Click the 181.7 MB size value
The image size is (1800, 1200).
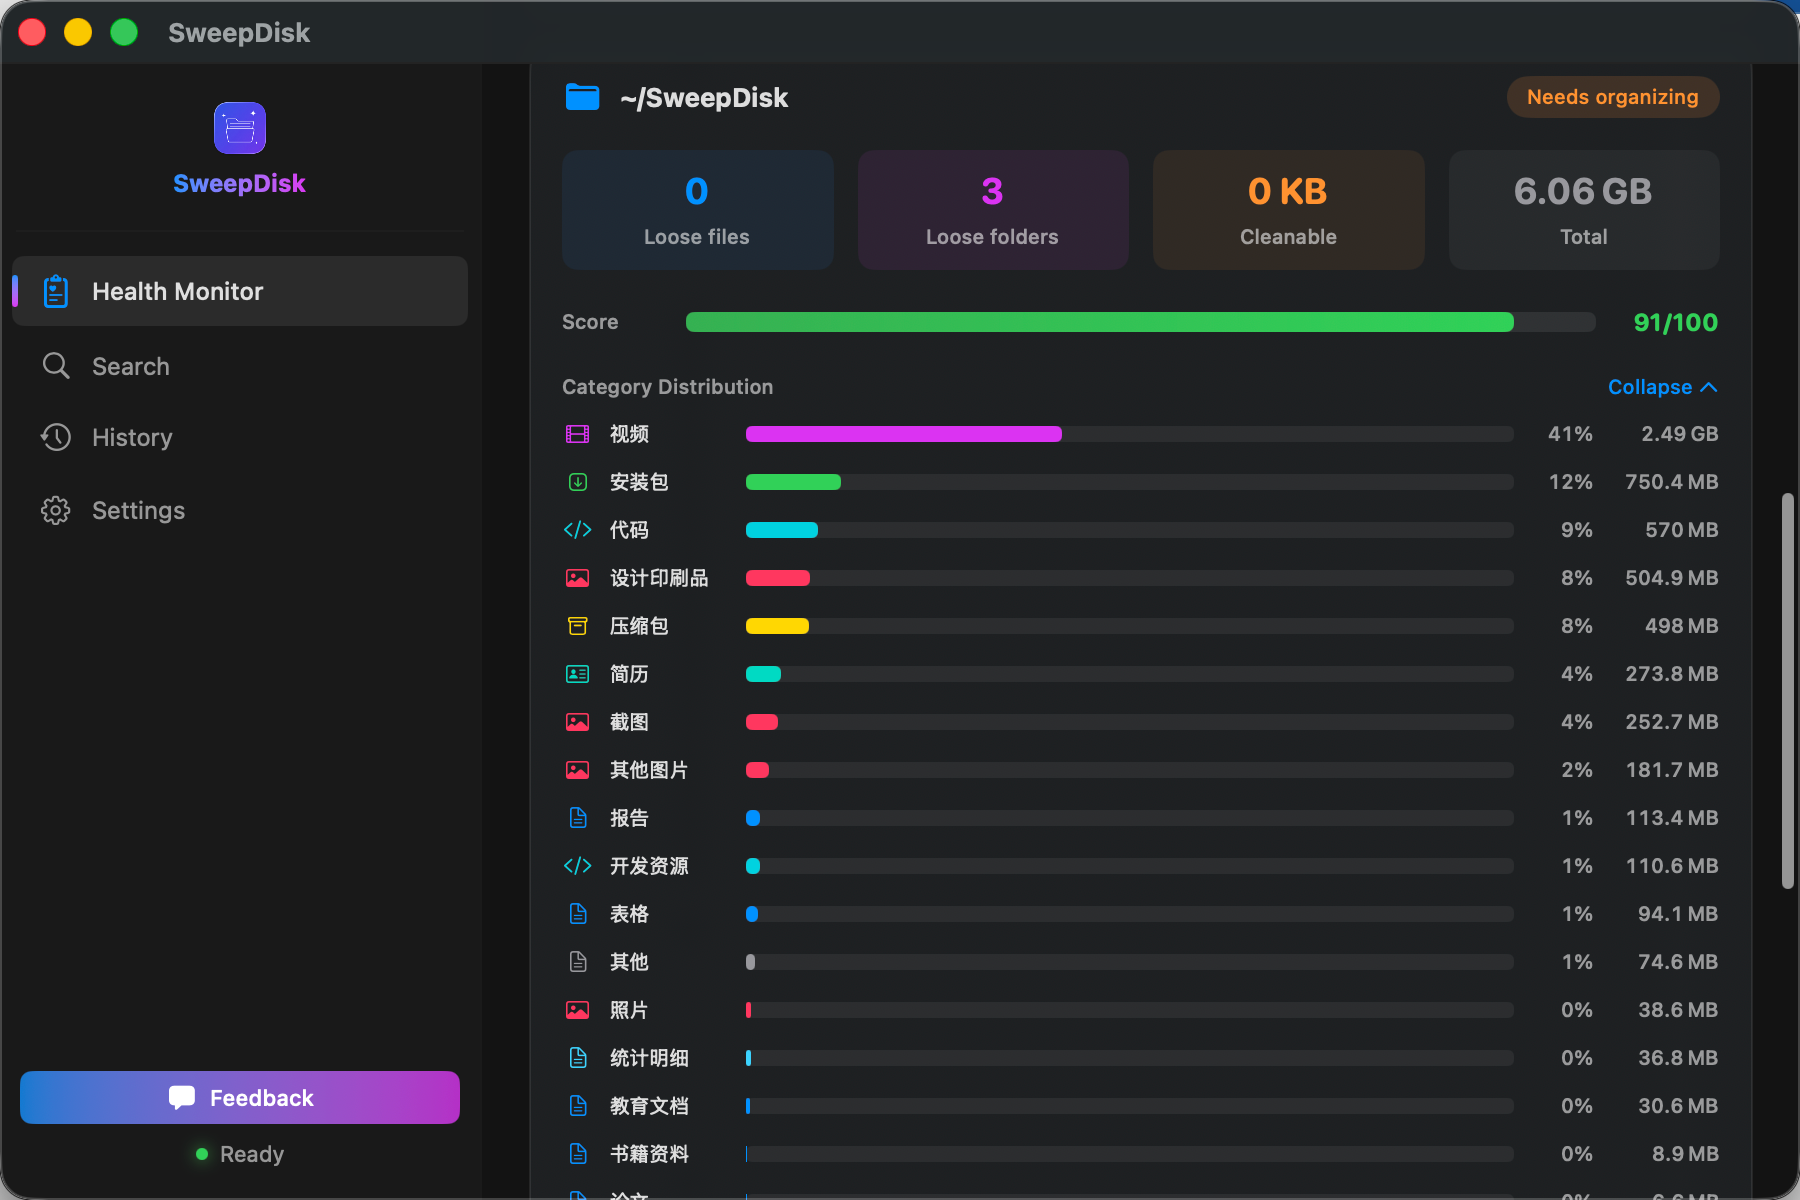coord(1671,770)
